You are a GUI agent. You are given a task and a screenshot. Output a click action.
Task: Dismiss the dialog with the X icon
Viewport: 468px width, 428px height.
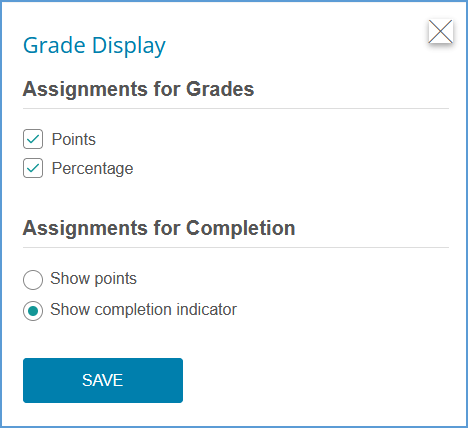coord(440,32)
